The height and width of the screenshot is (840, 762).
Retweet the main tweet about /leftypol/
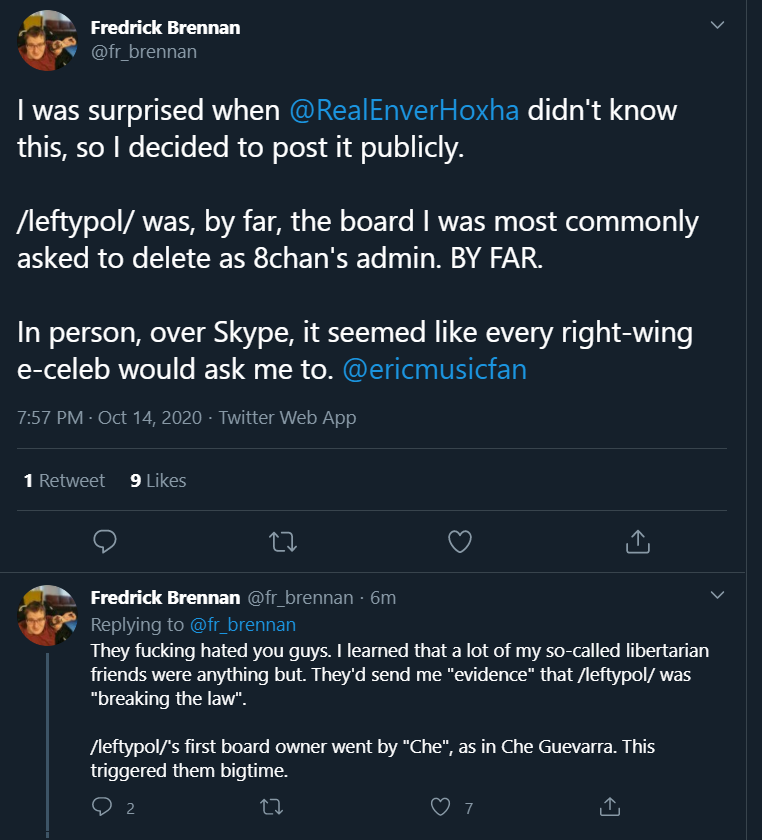[x=282, y=542]
